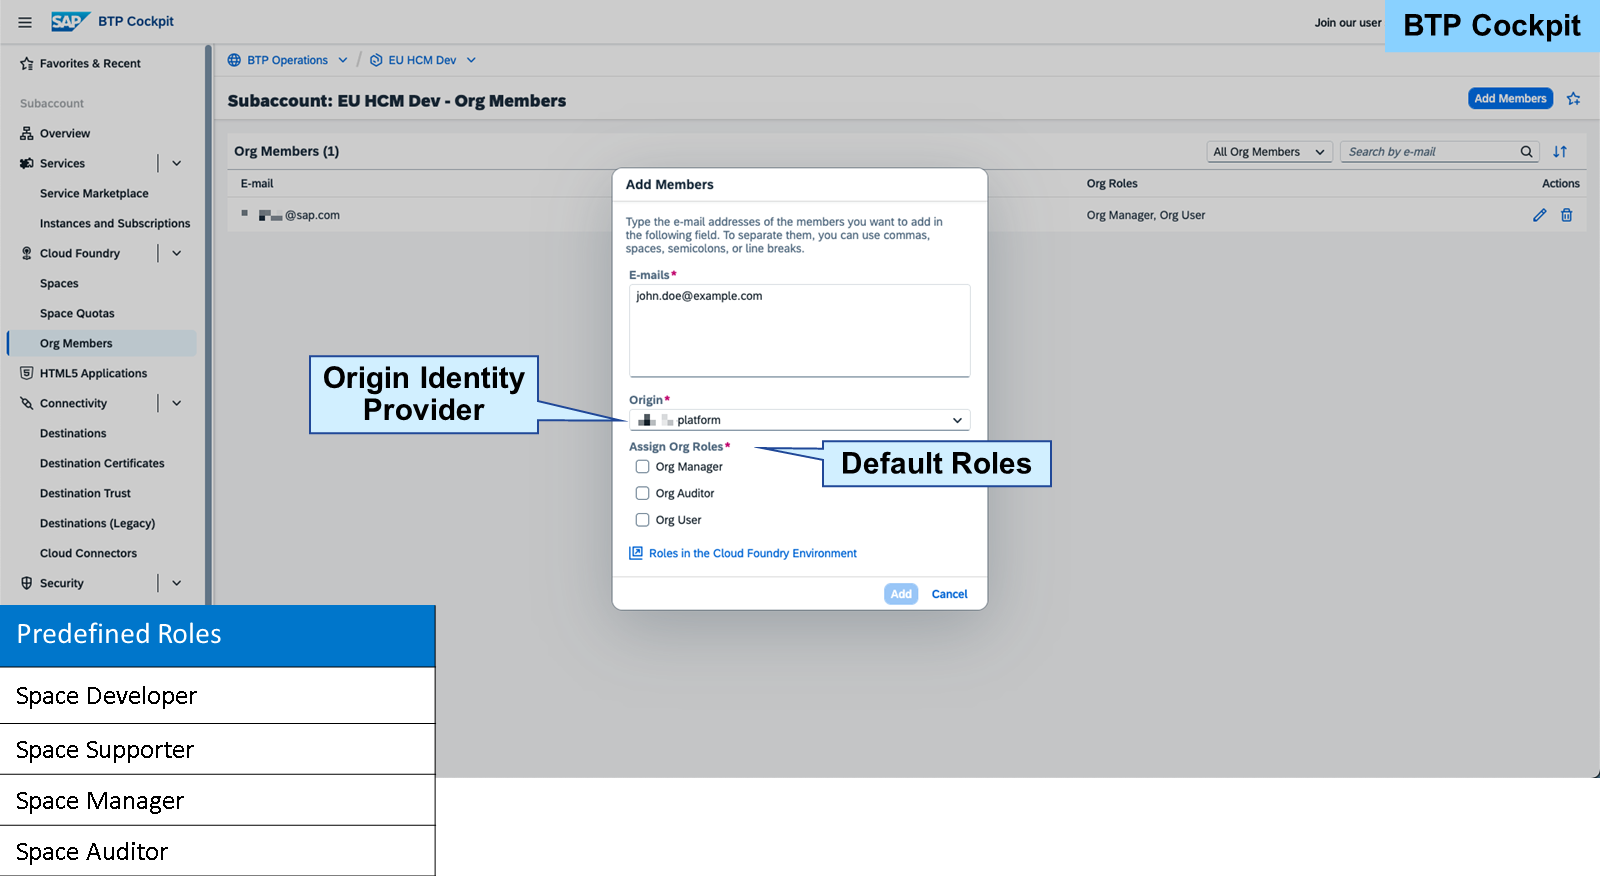Click the search magnifier icon

pyautogui.click(x=1526, y=152)
